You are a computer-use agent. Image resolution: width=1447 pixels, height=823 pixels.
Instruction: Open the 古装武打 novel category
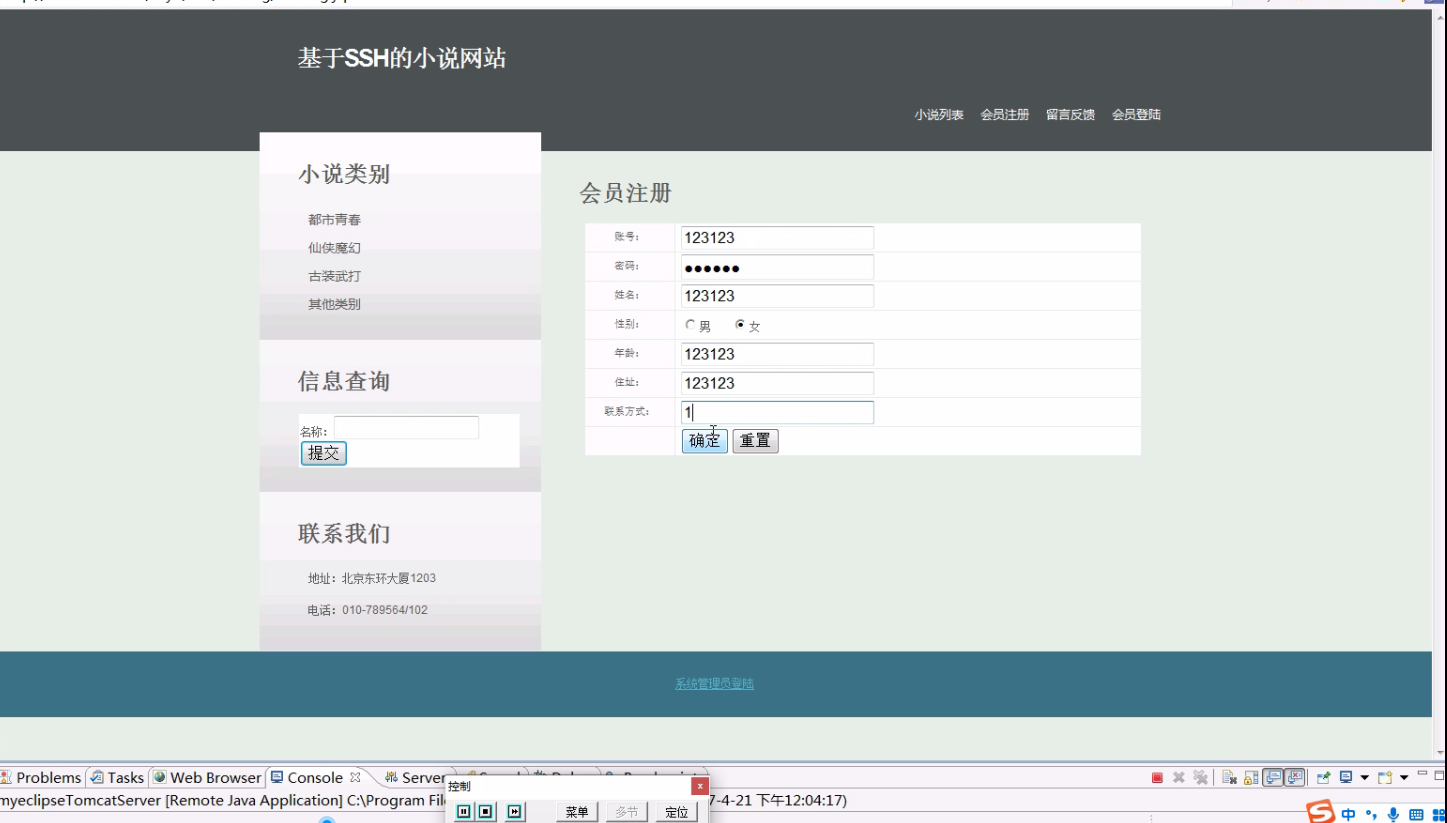[x=334, y=276]
